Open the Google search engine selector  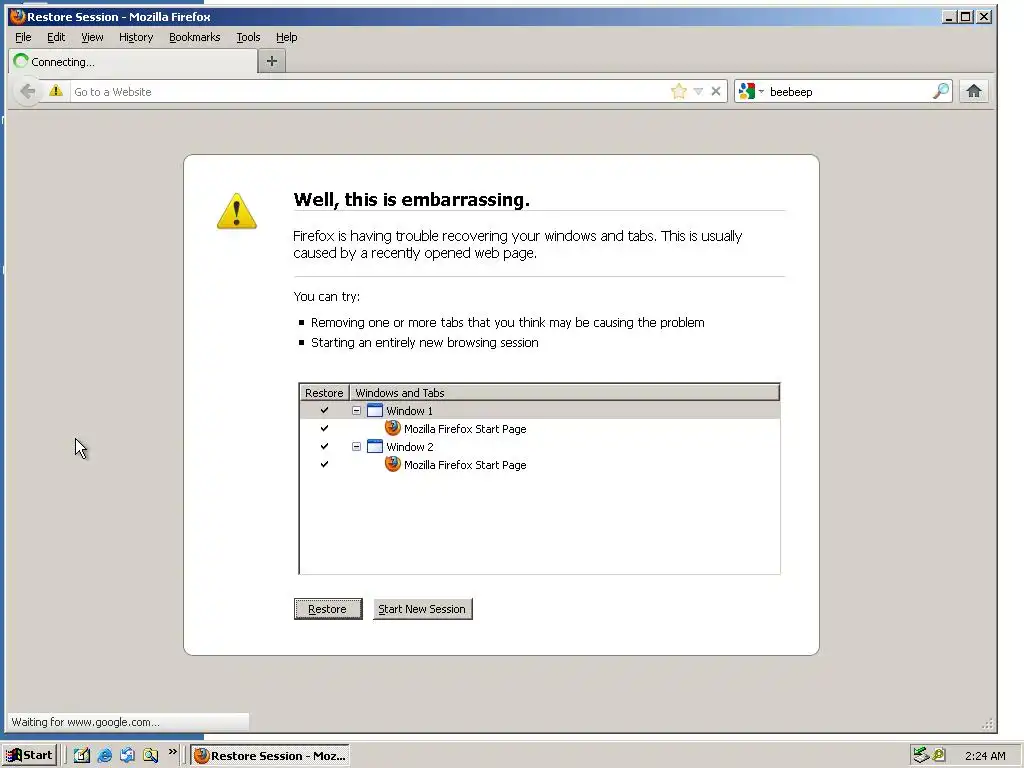(751, 91)
